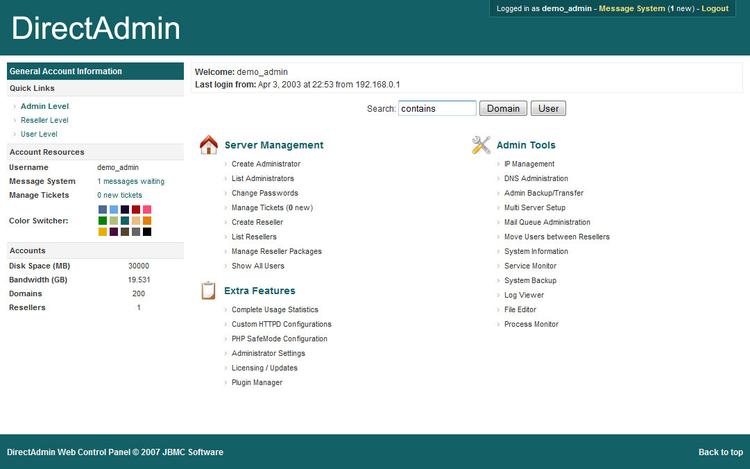Screen dimensions: 750x469
Task: Open 1 messages waiting link
Action: [x=131, y=181]
